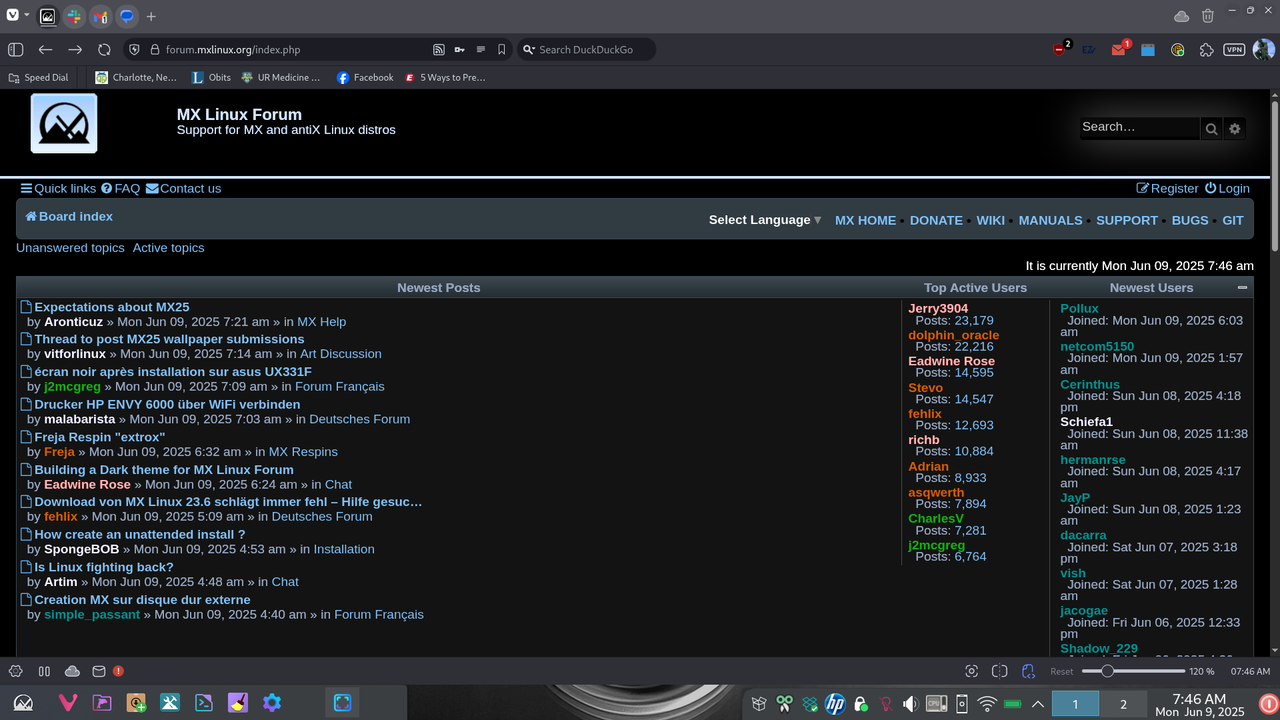Image resolution: width=1280 pixels, height=720 pixels.
Task: Open the Facebook bookmark
Action: tap(365, 77)
